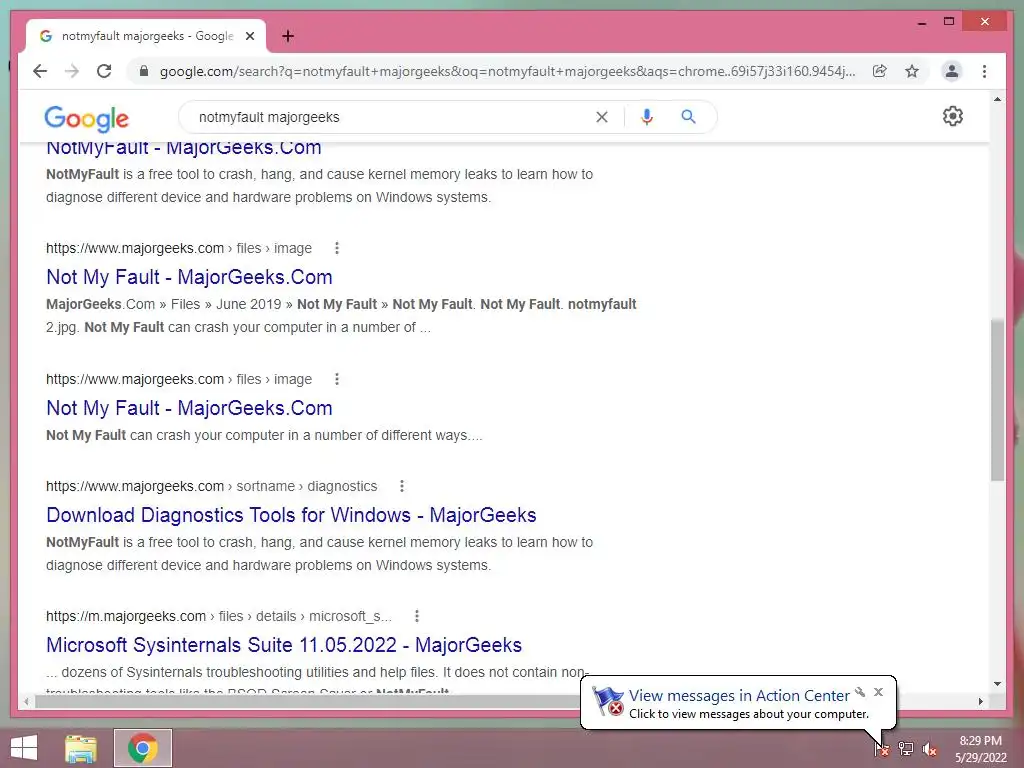Screen dimensions: 1024x768
Task: Open Not My Fault result with June 2019 snippet
Action: coord(189,277)
